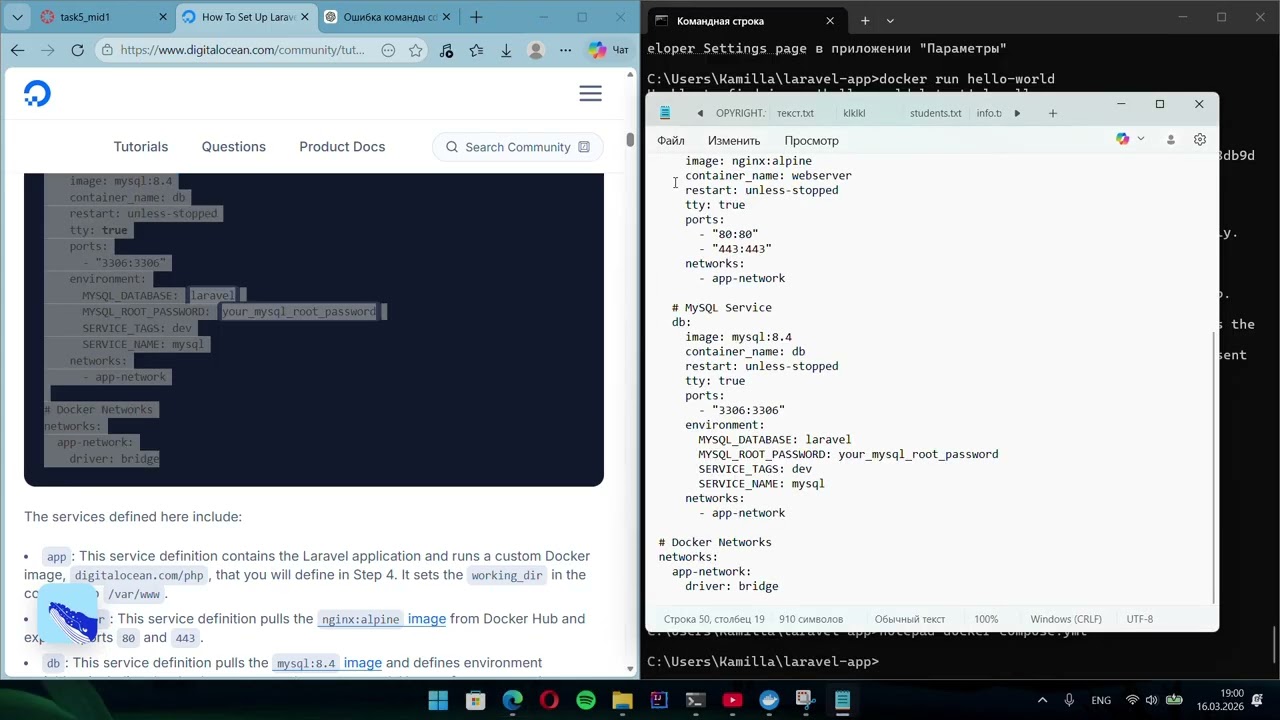Open the address bar more-options bubble icon
The image size is (1280, 720).
click(388, 50)
